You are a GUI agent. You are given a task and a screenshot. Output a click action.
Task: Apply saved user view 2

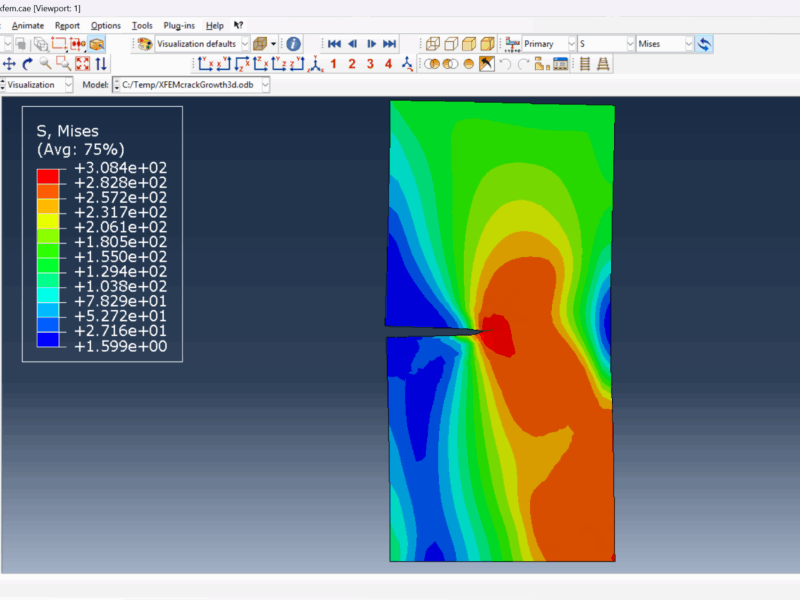352,64
